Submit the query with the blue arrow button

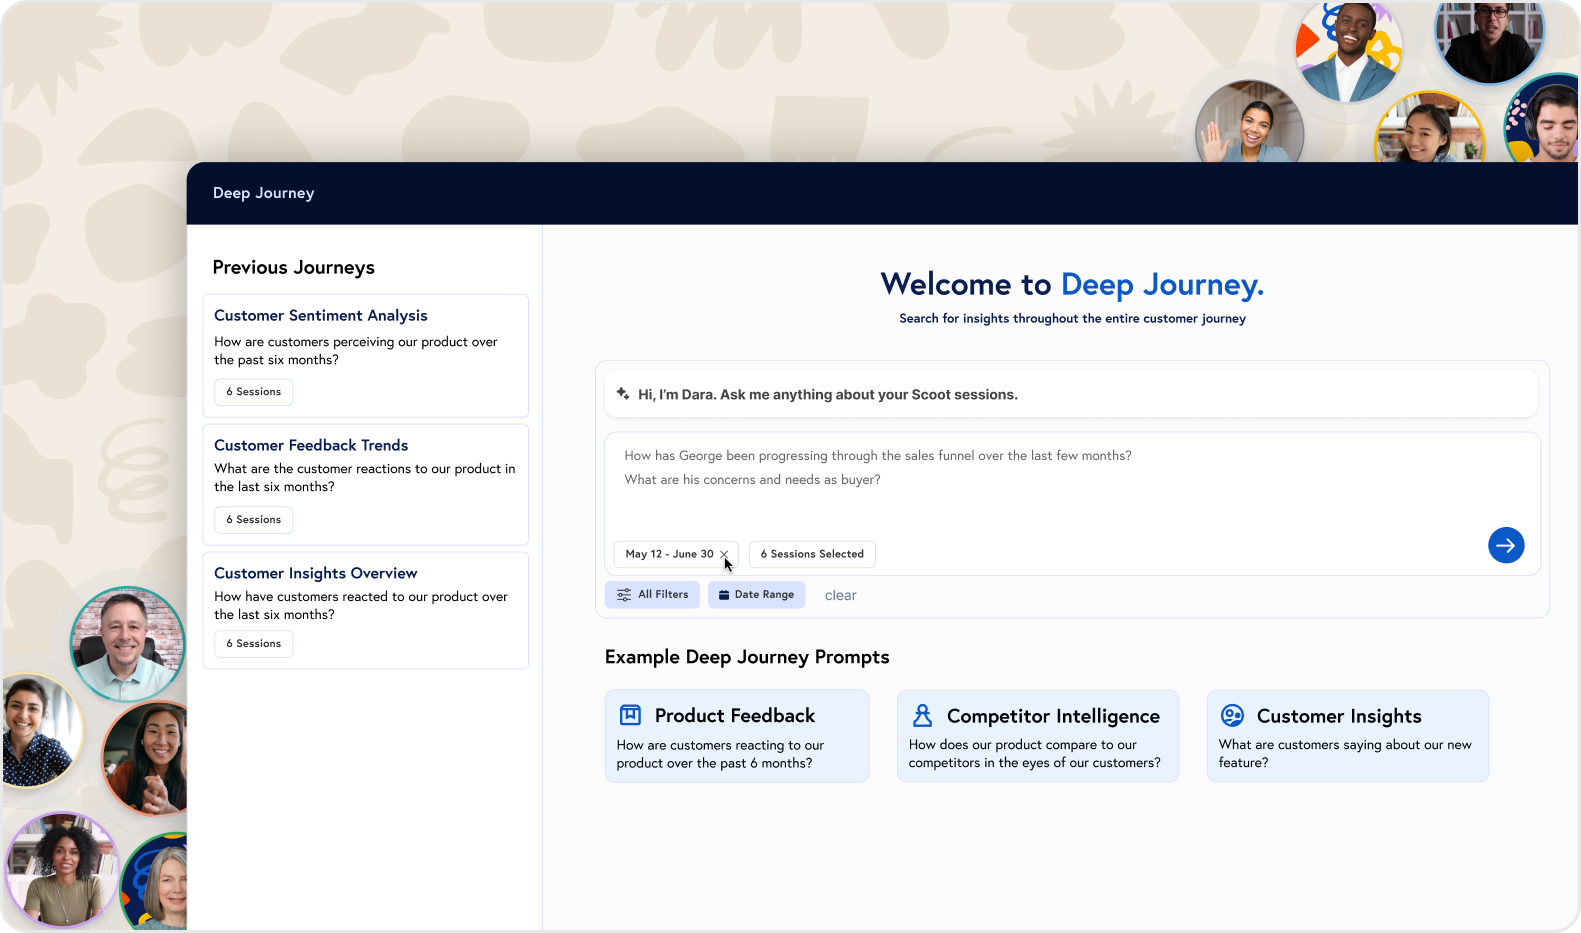click(1506, 545)
